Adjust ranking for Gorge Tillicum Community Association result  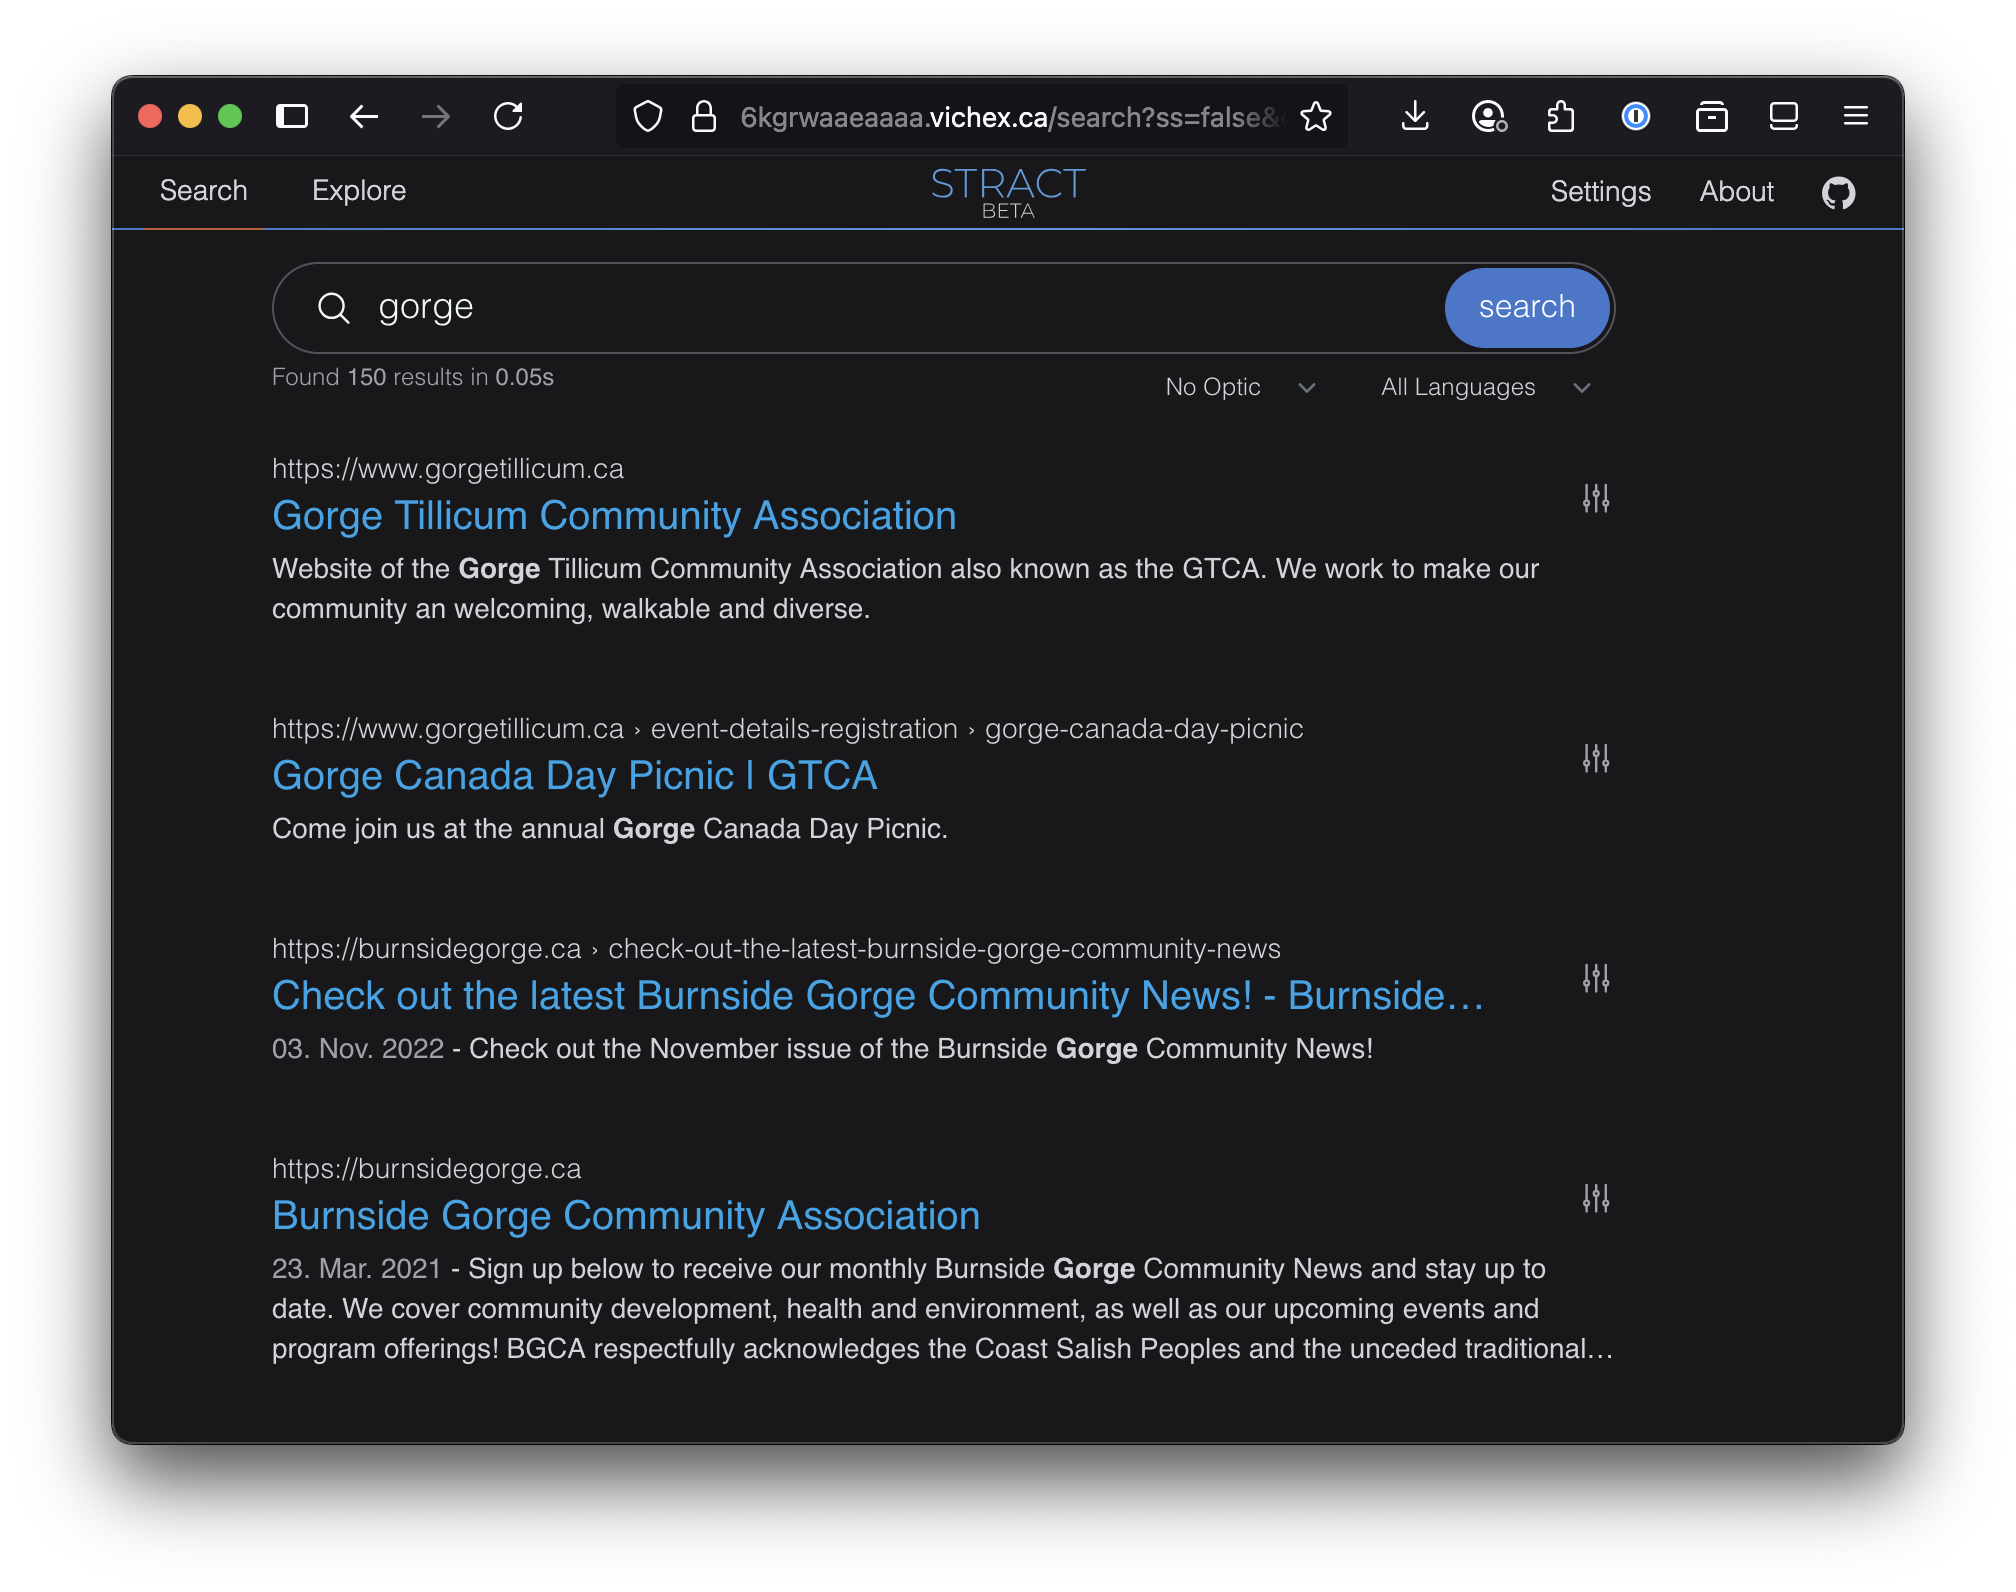[1596, 498]
